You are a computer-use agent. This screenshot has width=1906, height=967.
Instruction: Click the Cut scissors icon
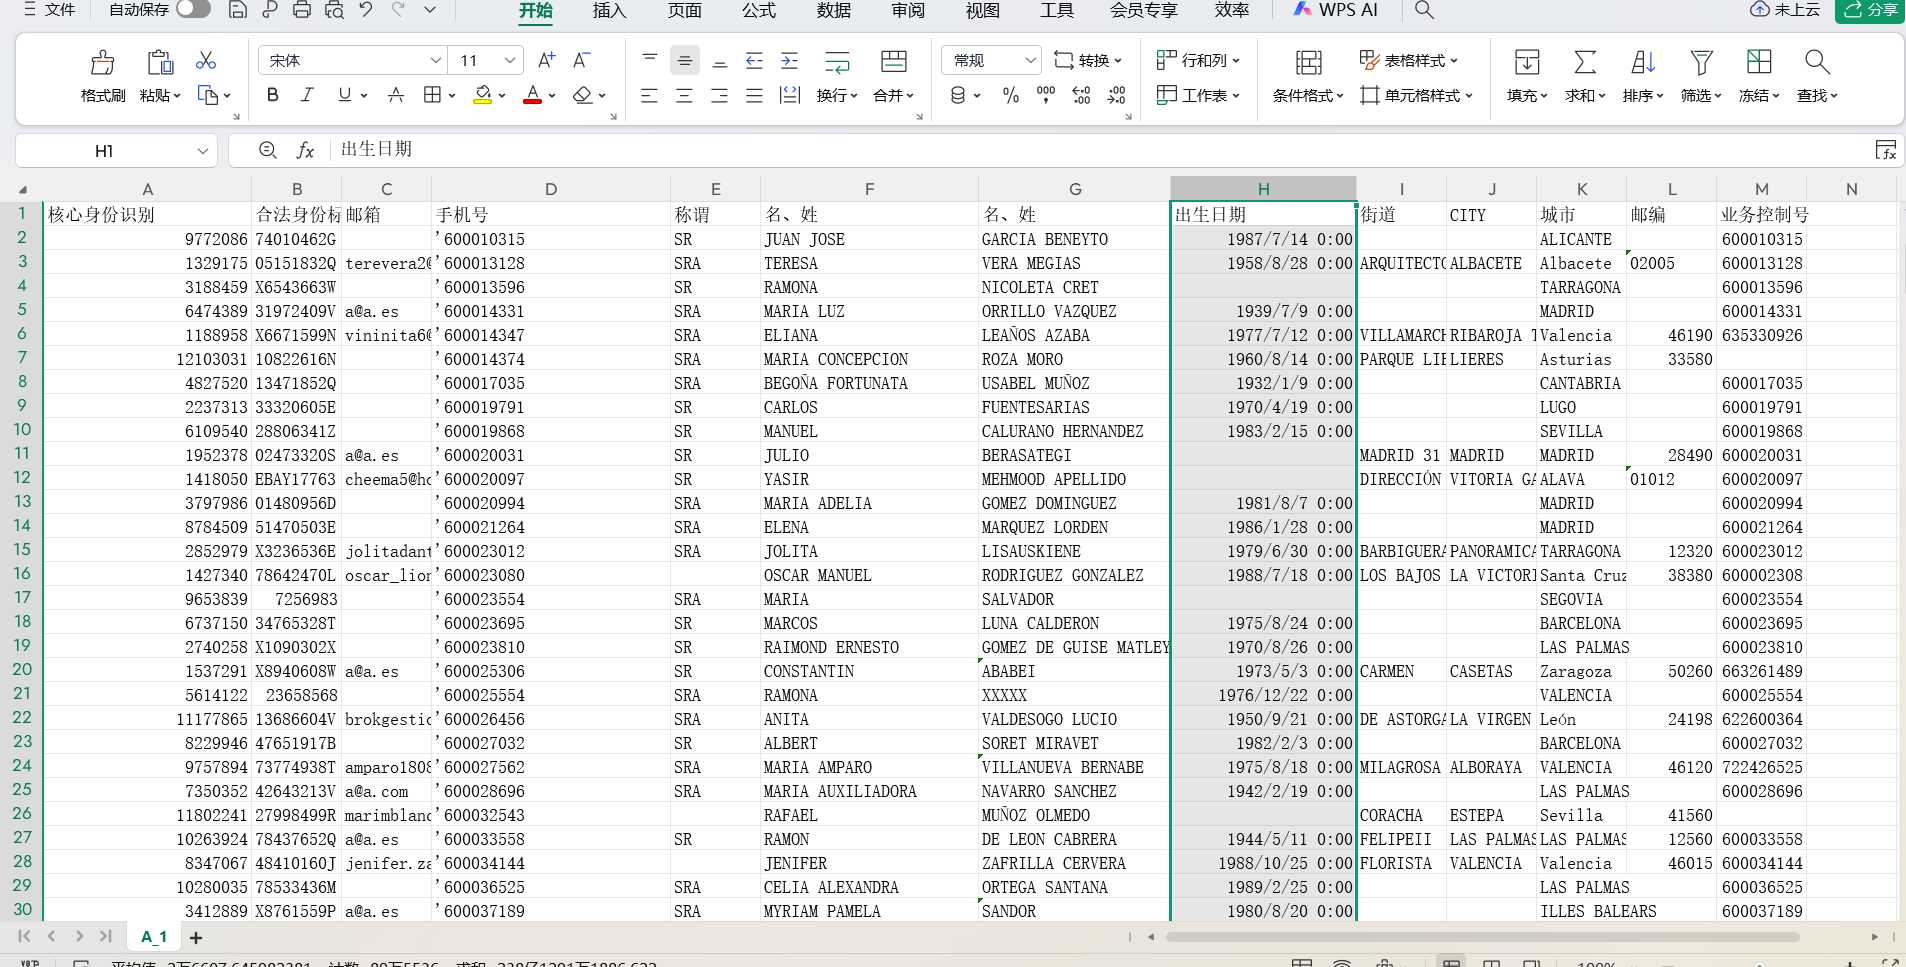pyautogui.click(x=206, y=60)
